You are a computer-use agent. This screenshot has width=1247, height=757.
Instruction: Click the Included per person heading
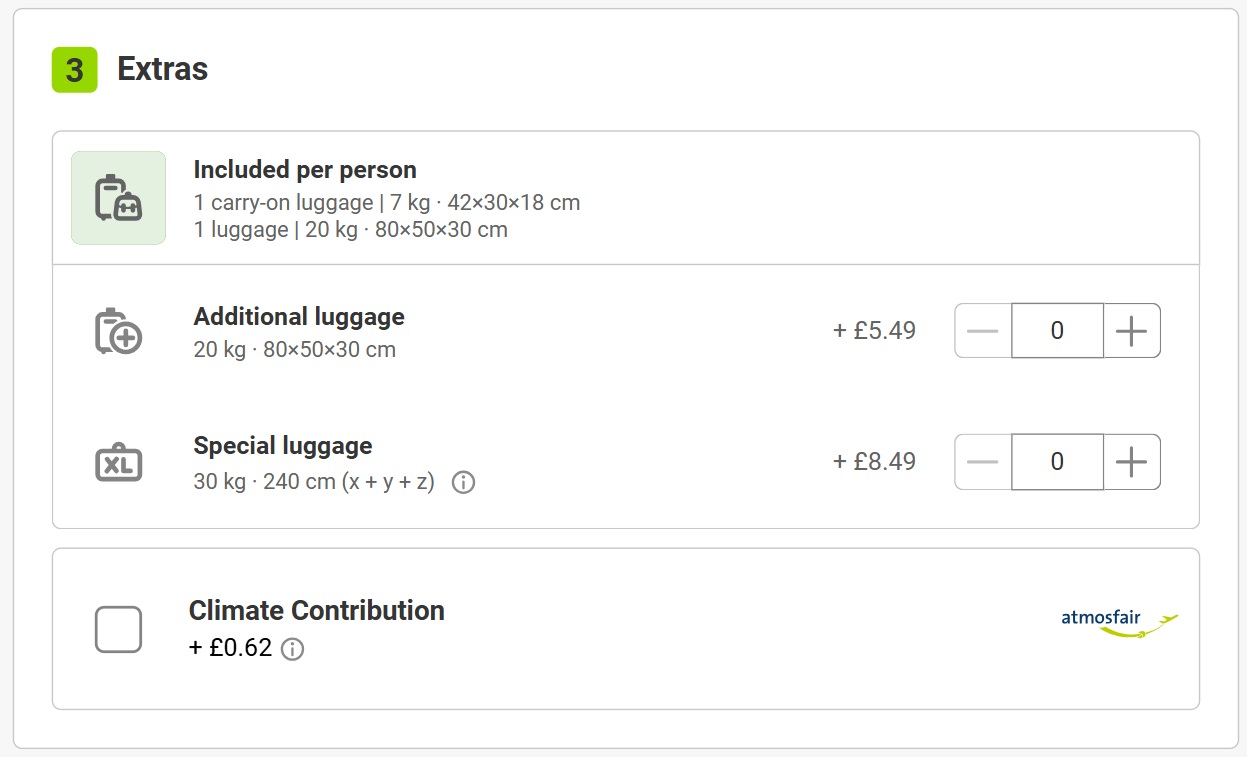(305, 170)
